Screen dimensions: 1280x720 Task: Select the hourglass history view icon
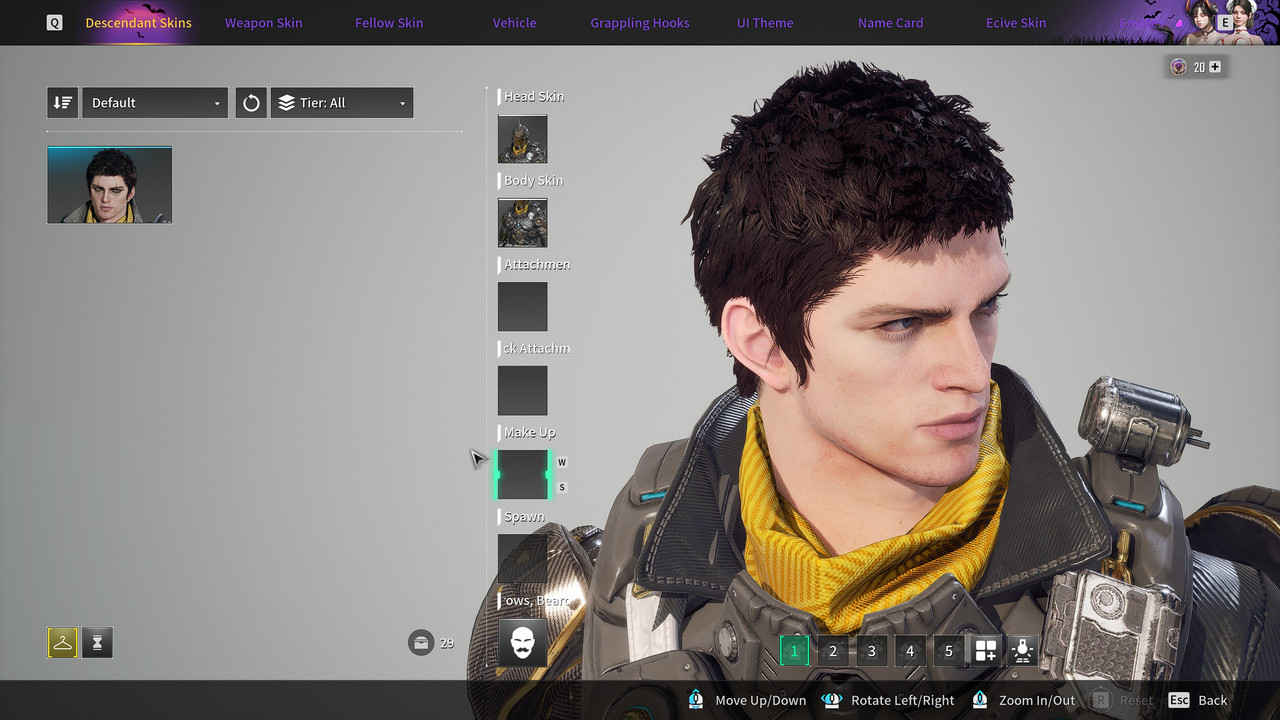[x=97, y=643]
